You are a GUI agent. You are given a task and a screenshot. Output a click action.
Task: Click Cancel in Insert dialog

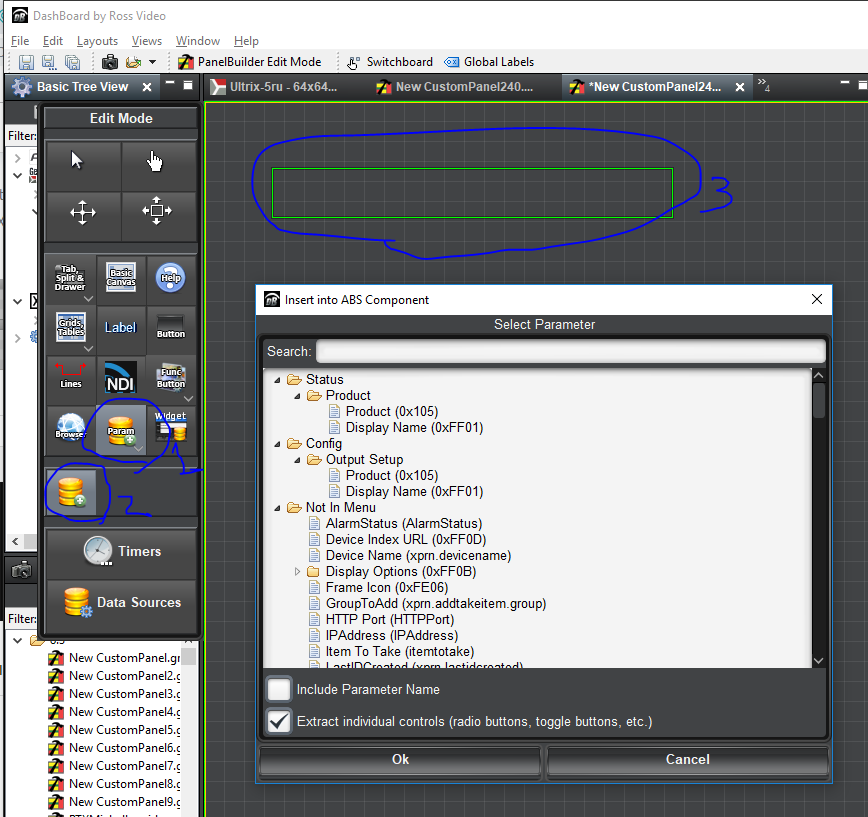pos(688,759)
